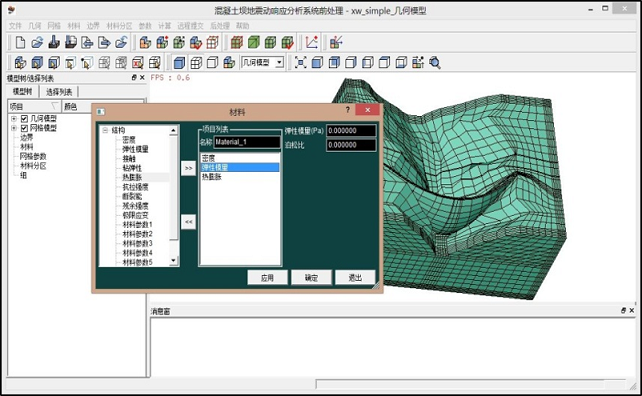Click the document with left arrow import icon

click(87, 42)
